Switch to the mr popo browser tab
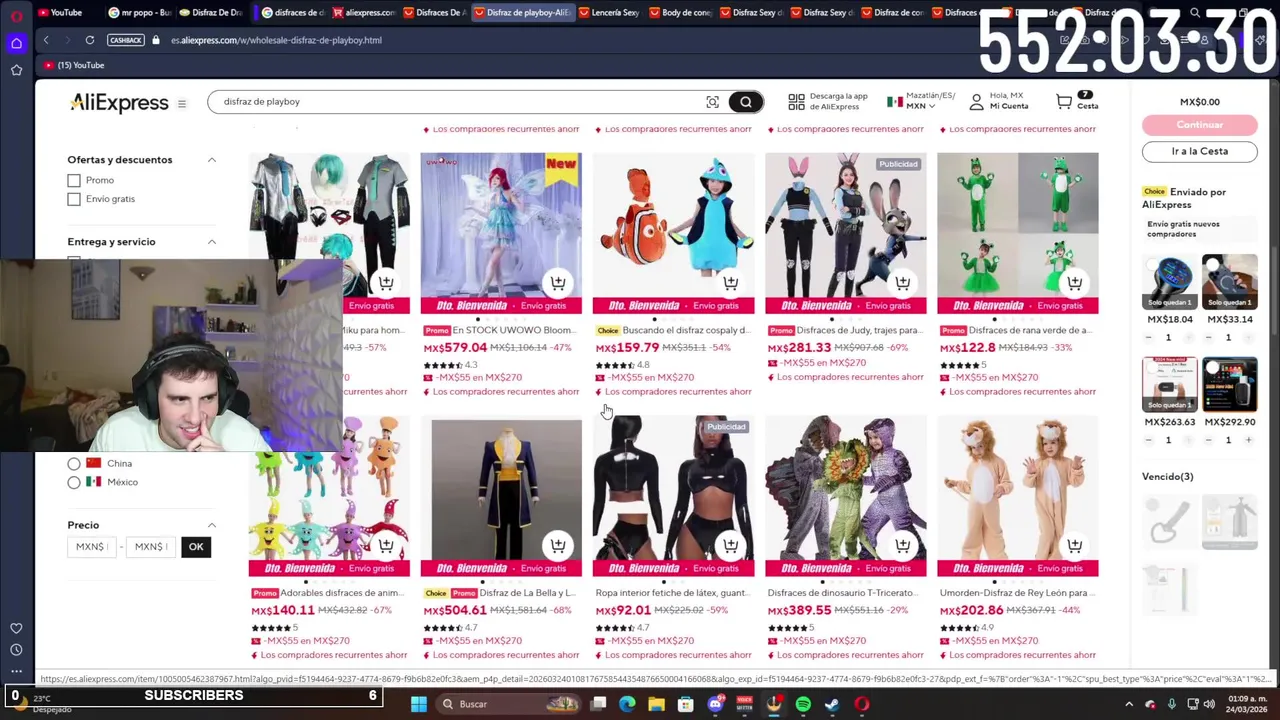 tap(140, 13)
